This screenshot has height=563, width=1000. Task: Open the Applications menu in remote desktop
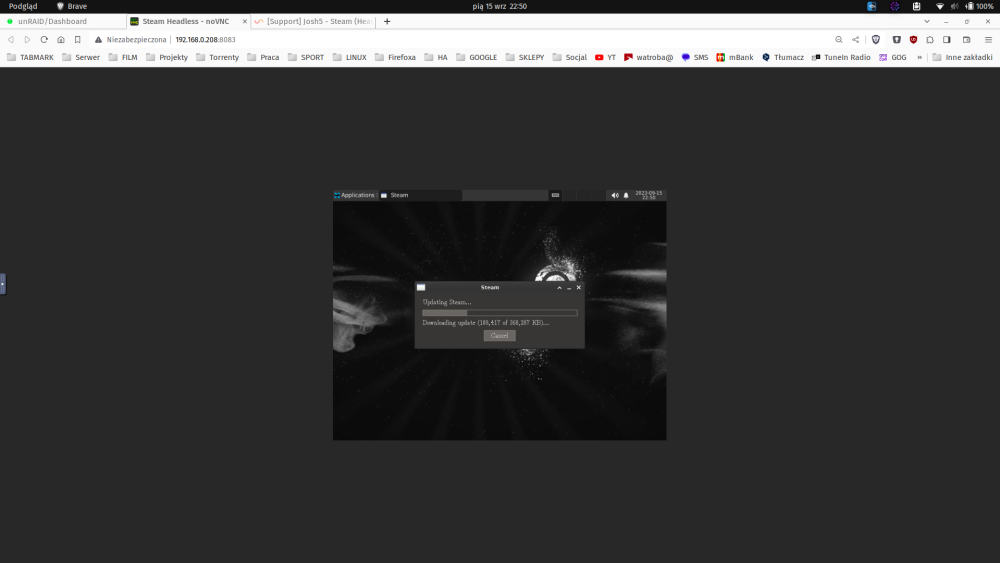point(355,195)
